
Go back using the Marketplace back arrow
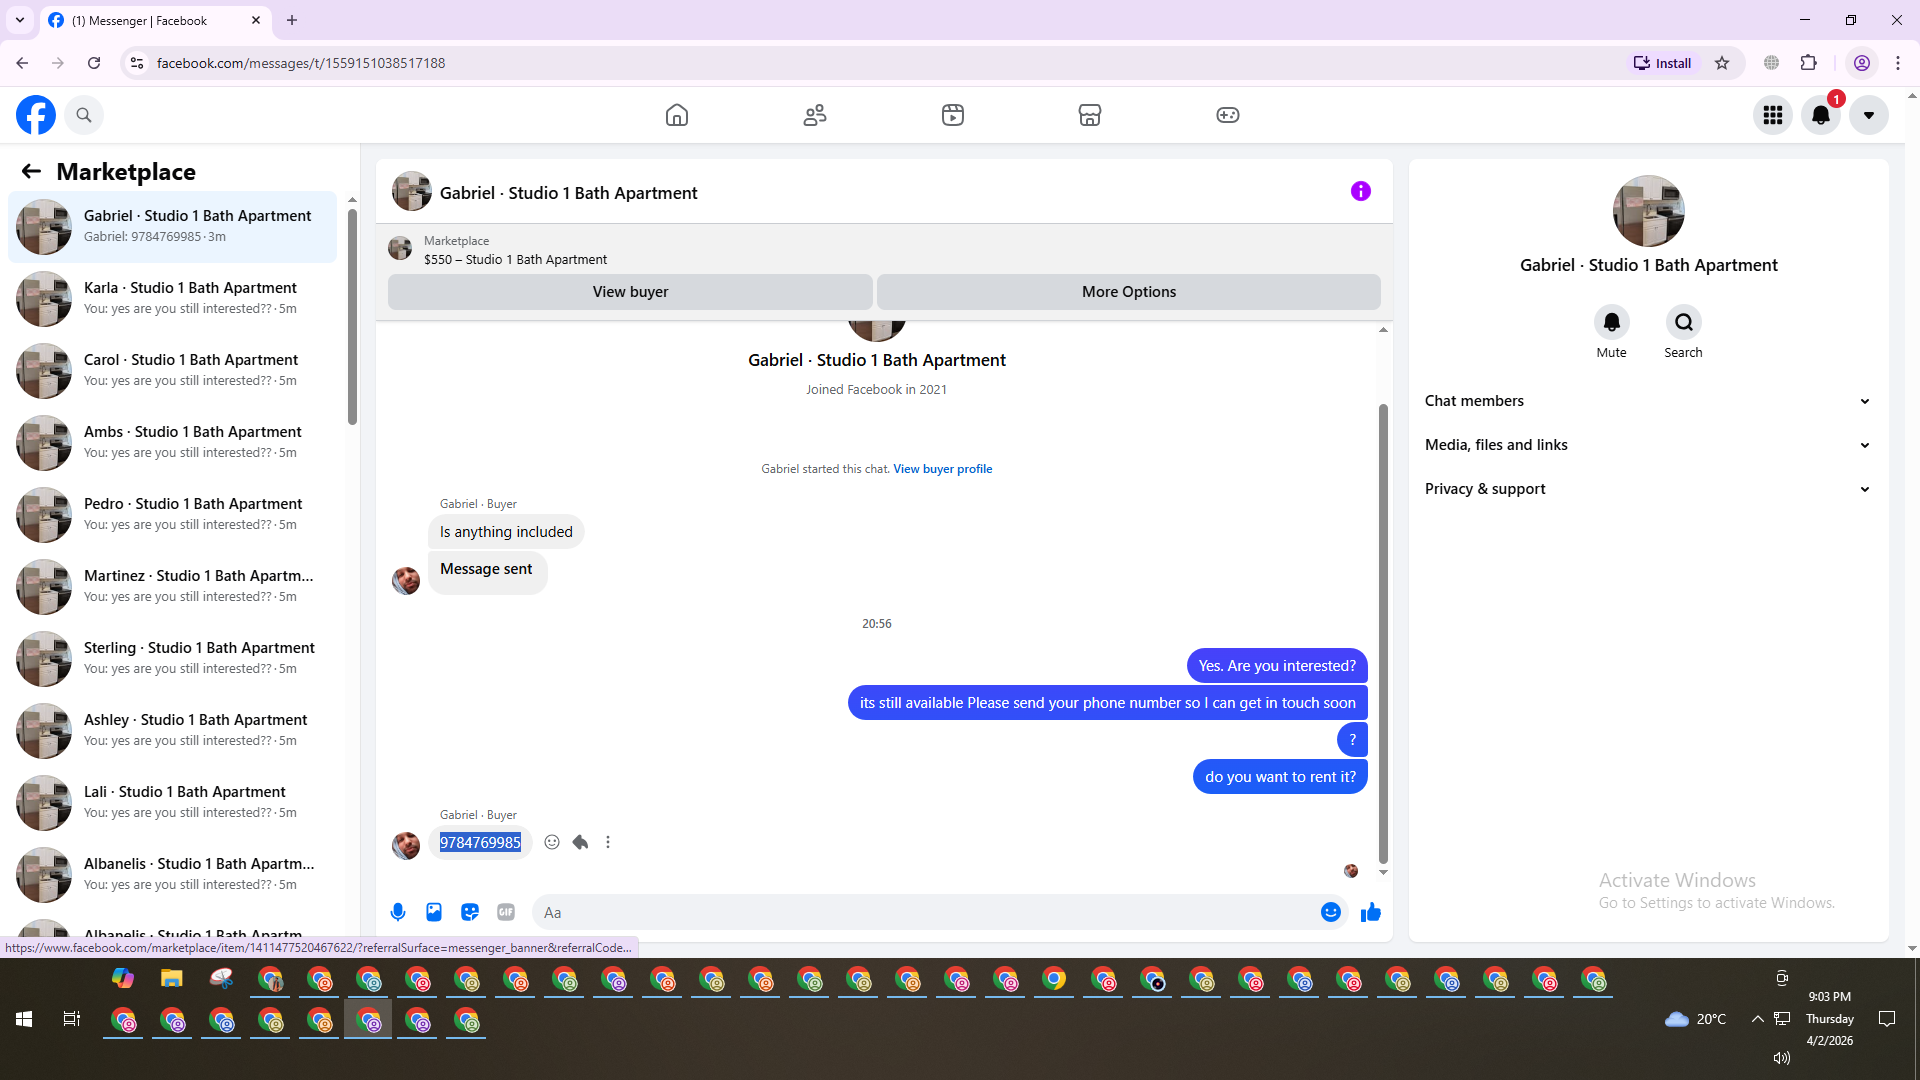coord(31,171)
